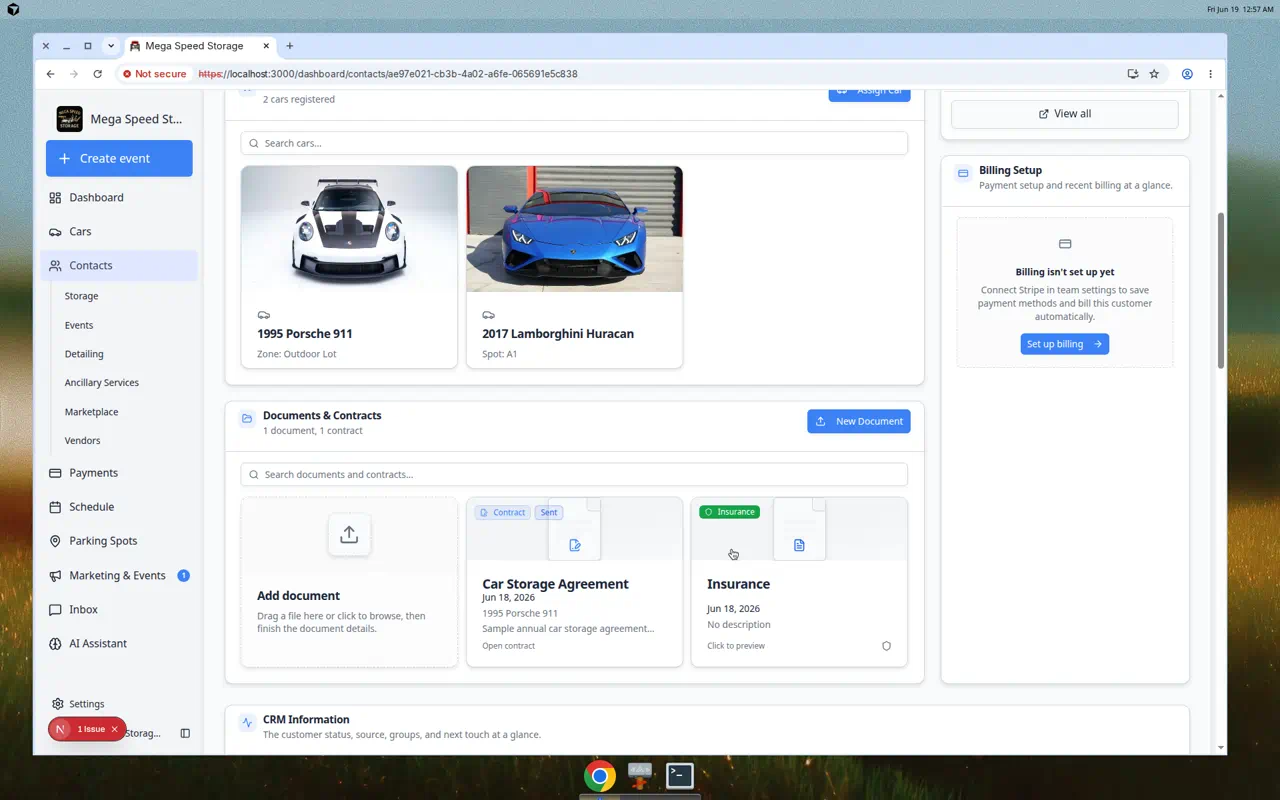Open Settings gear in sidebar

57,704
